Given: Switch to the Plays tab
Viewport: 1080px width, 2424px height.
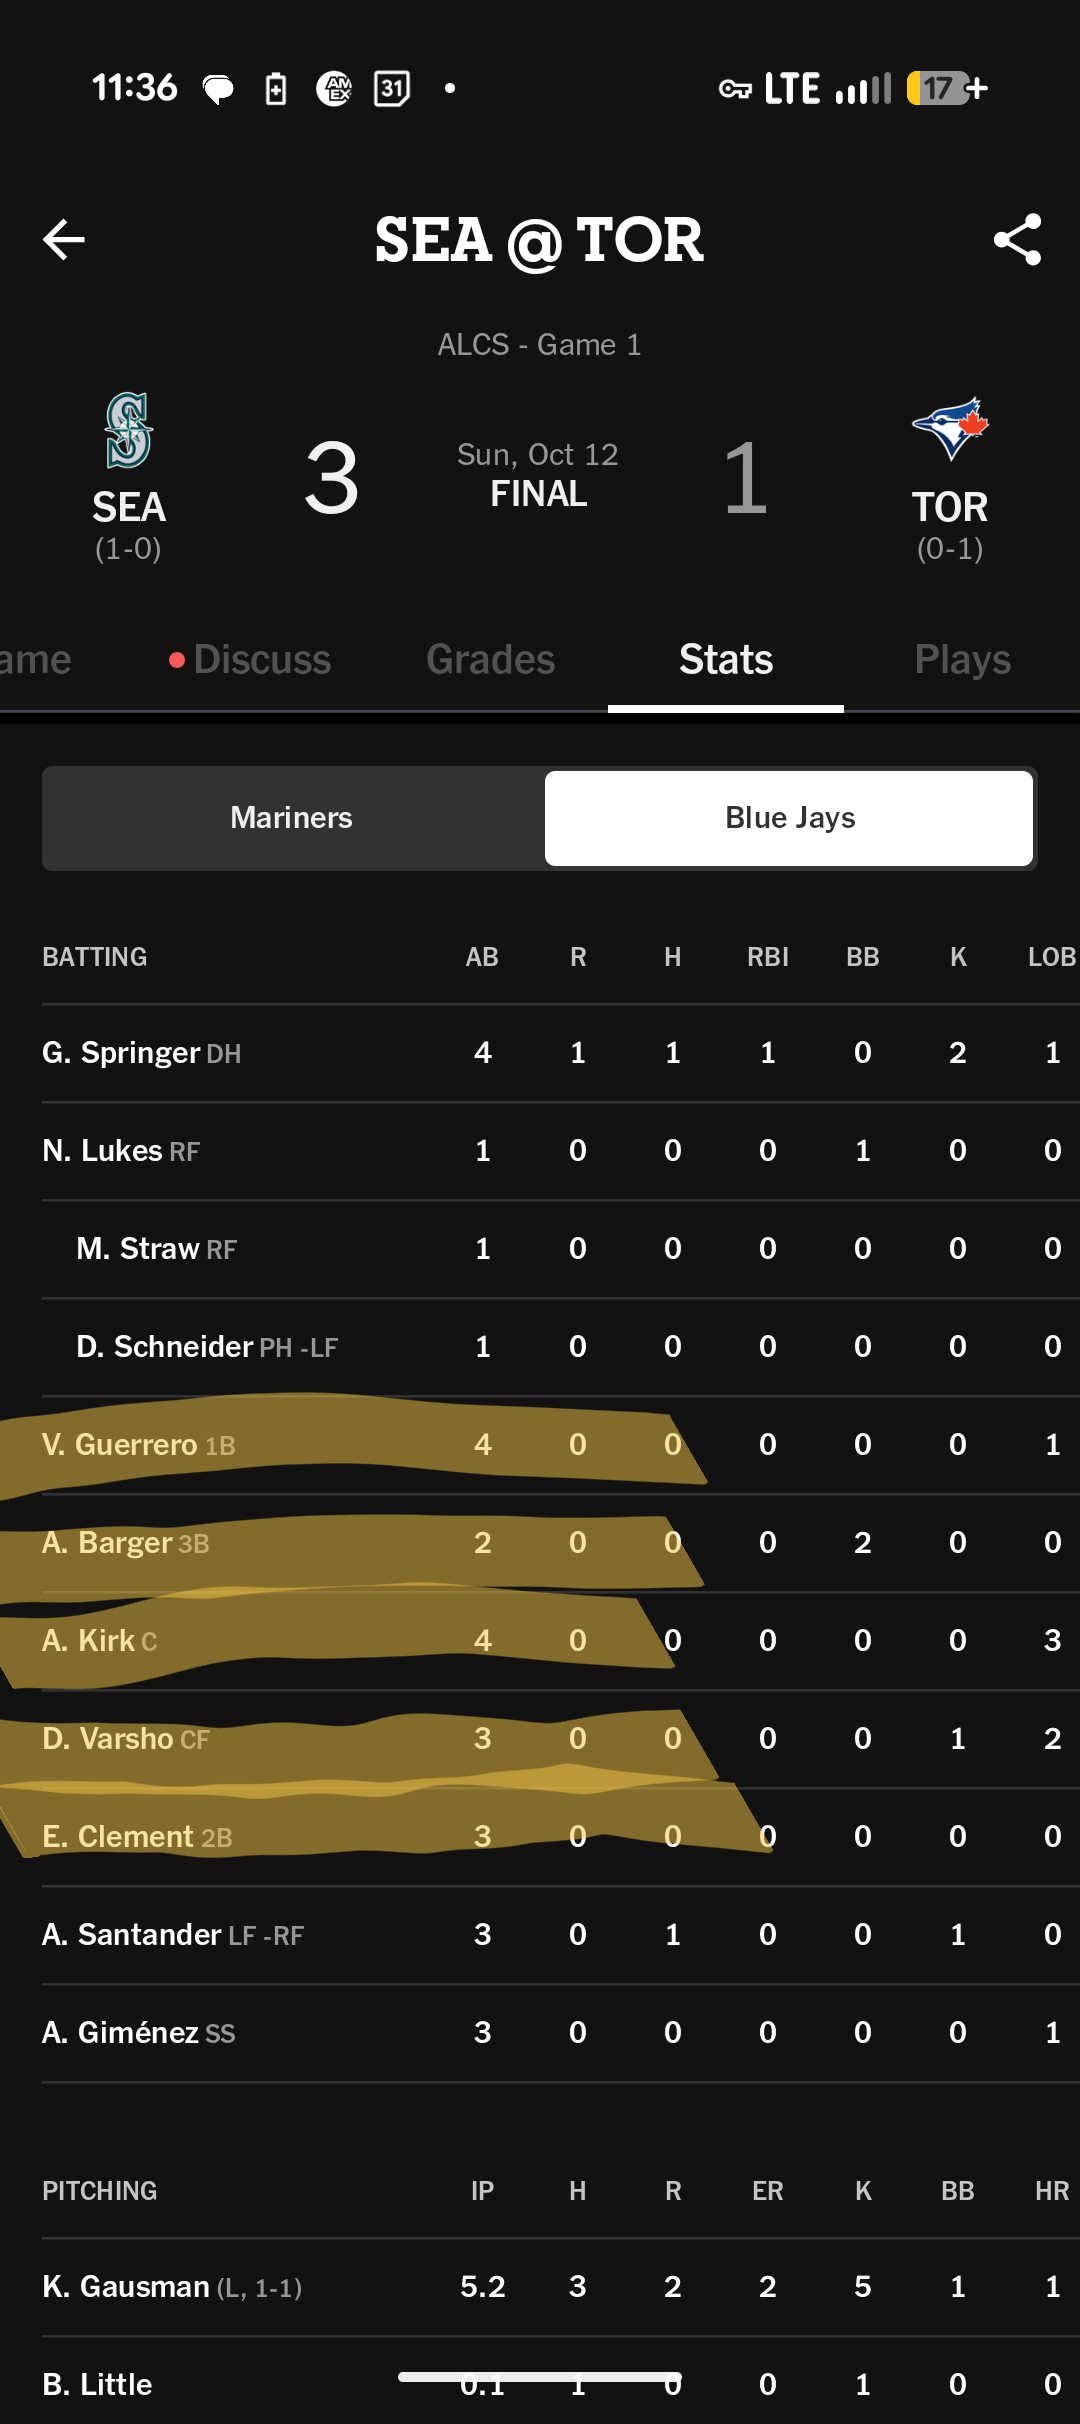Looking at the screenshot, I should (x=962, y=660).
